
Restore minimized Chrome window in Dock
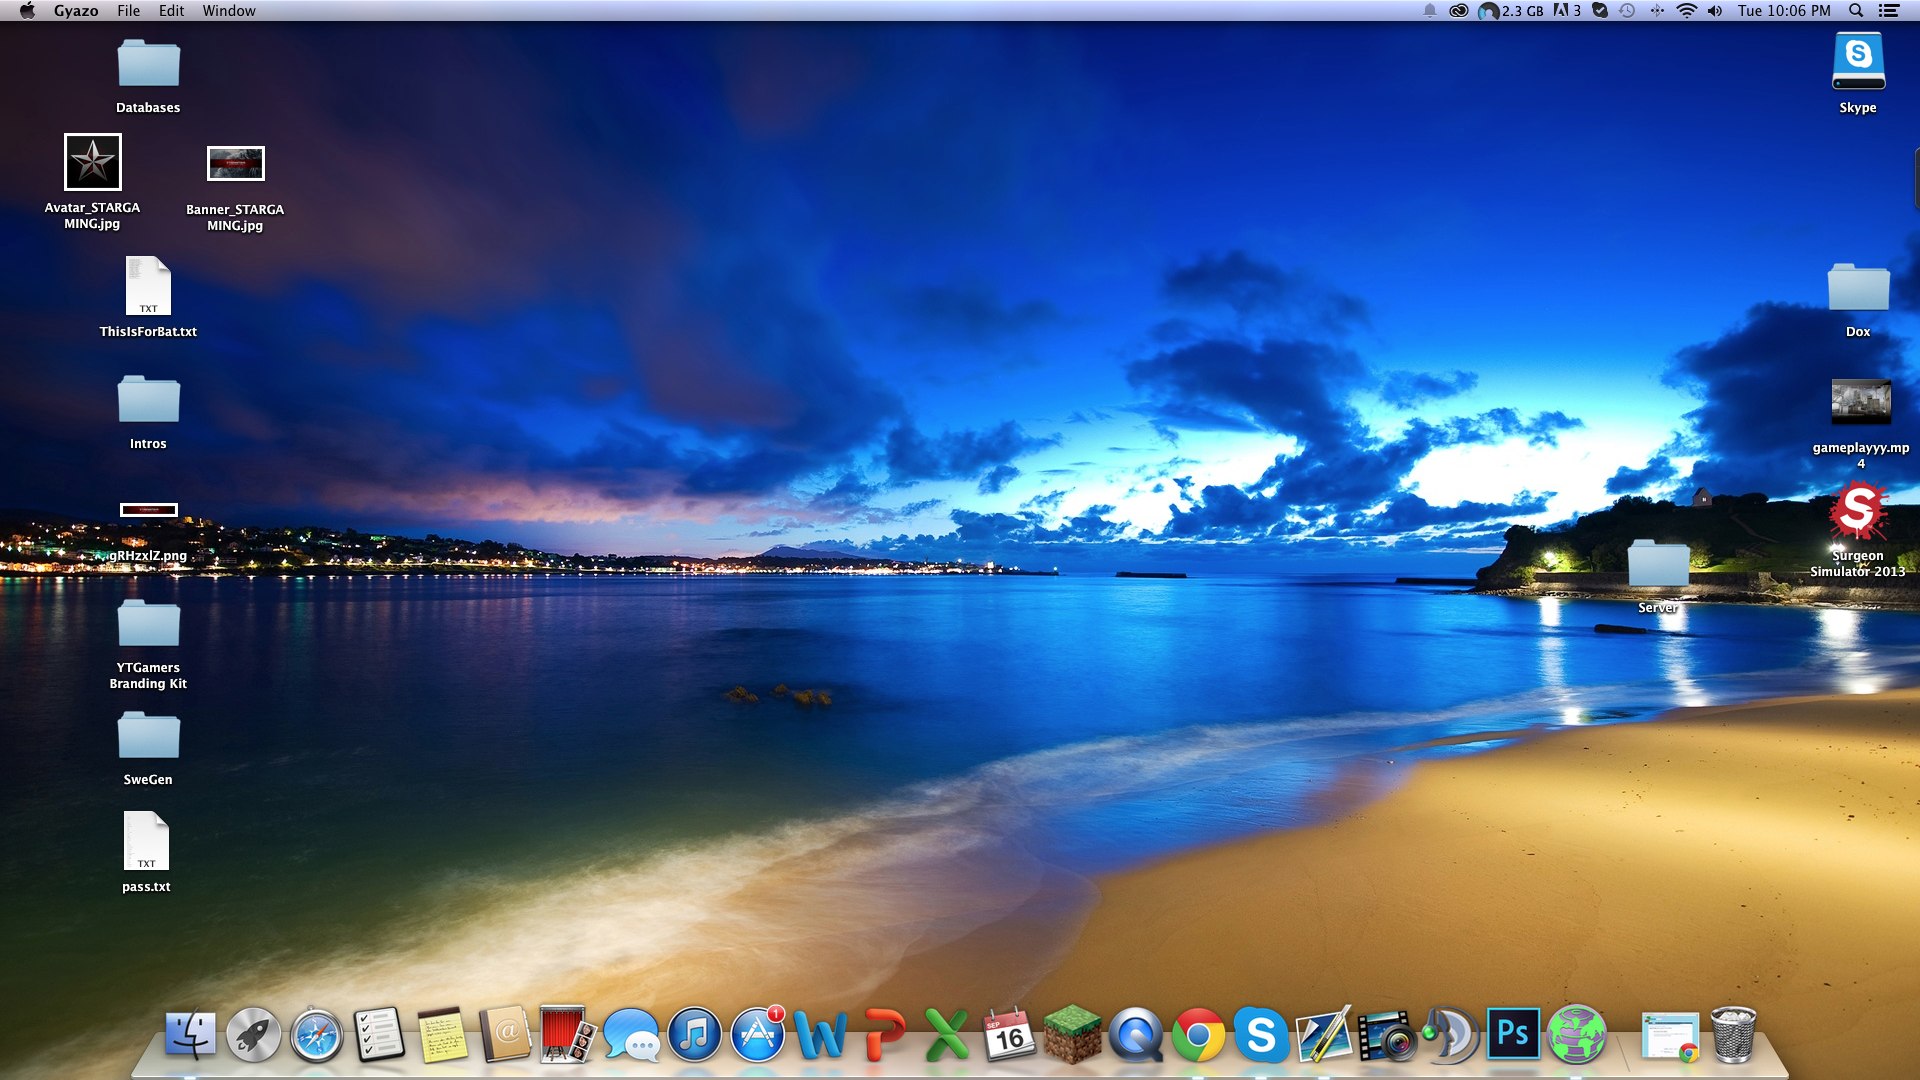coord(1670,1035)
